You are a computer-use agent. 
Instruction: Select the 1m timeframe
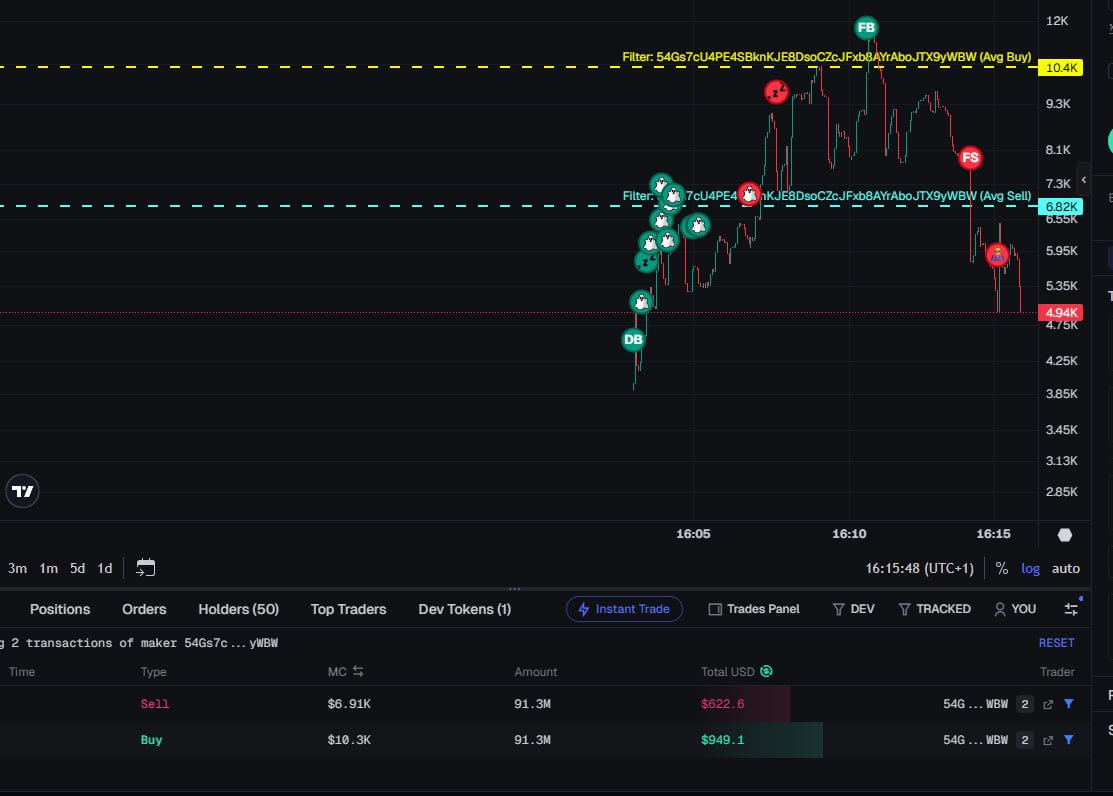coord(48,568)
